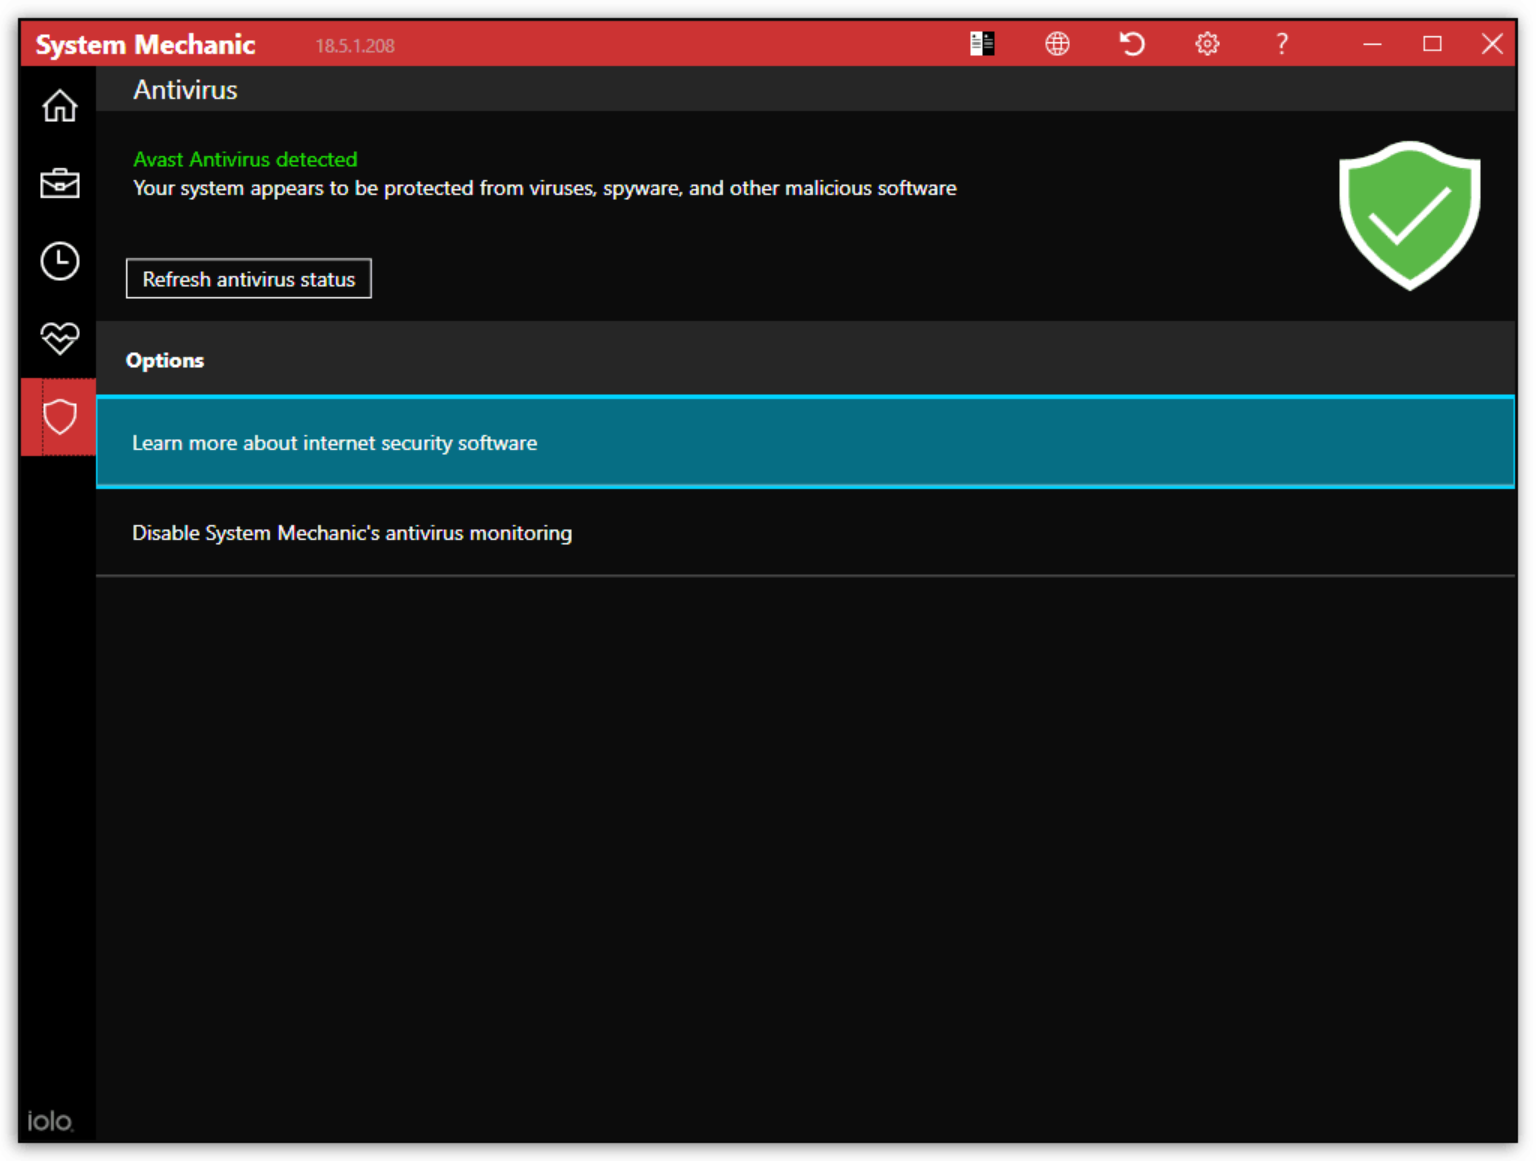The width and height of the screenshot is (1536, 1161).
Task: Click the green shield checkmark status image
Action: (x=1410, y=215)
